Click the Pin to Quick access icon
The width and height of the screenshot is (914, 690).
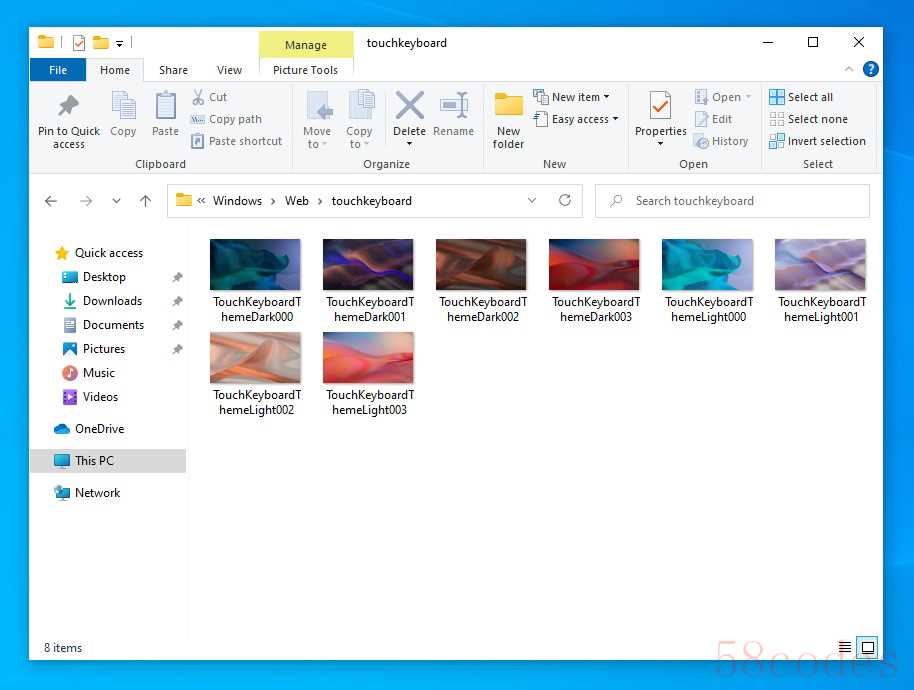pos(68,108)
